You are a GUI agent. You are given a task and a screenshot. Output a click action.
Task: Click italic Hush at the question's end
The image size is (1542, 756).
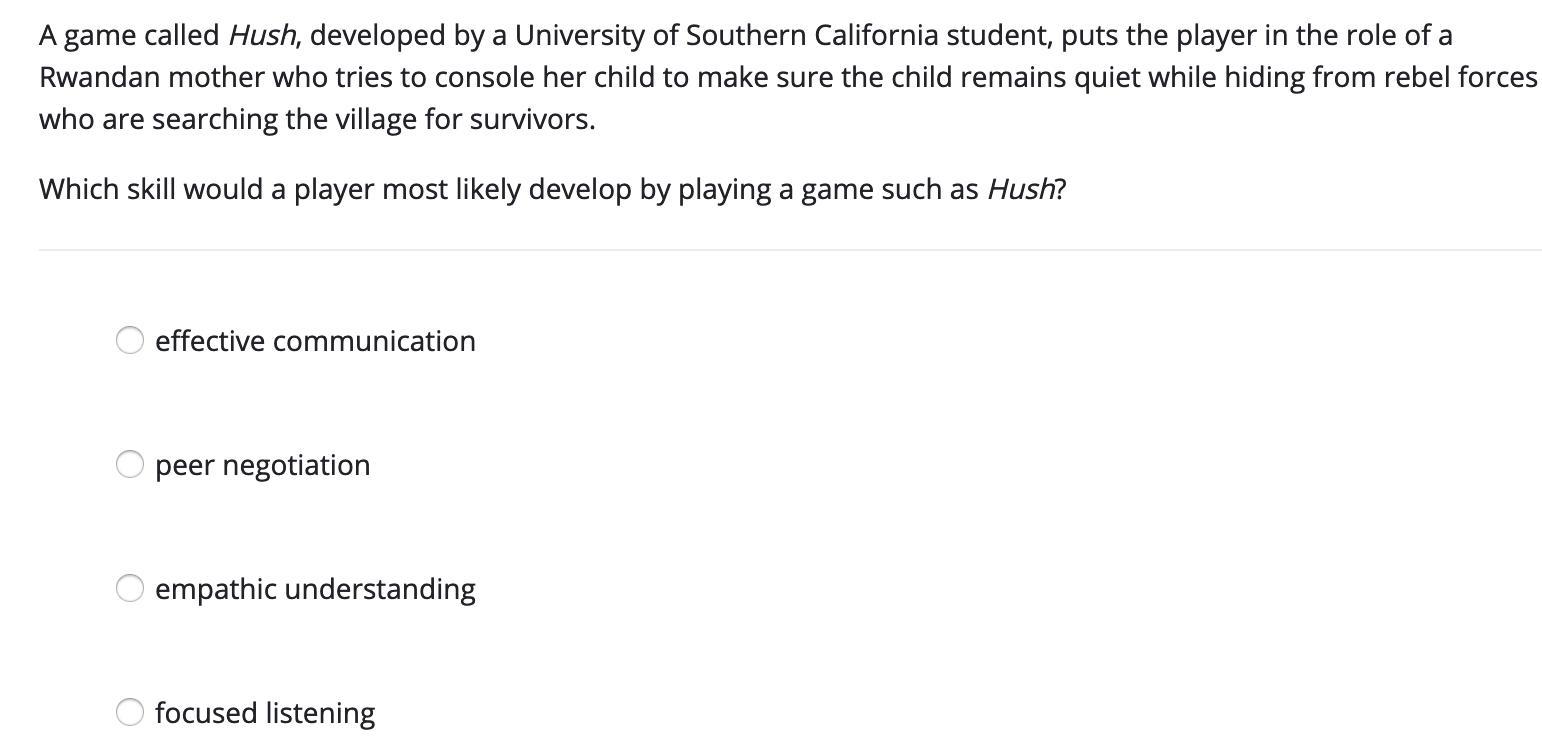click(x=1020, y=189)
